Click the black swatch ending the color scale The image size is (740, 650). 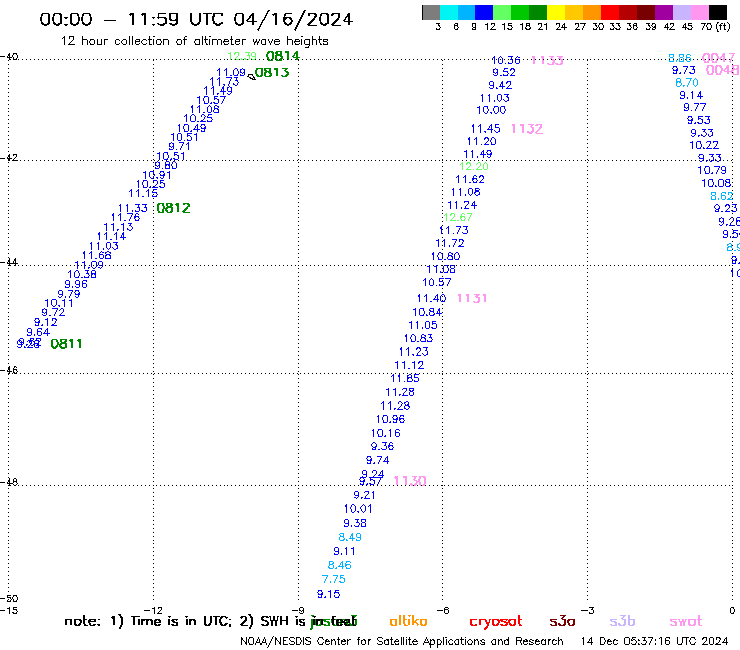click(717, 12)
